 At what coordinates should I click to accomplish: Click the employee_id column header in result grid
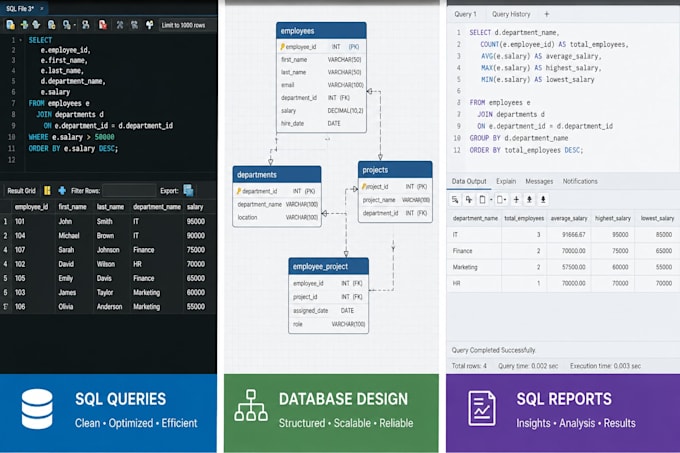click(31, 207)
